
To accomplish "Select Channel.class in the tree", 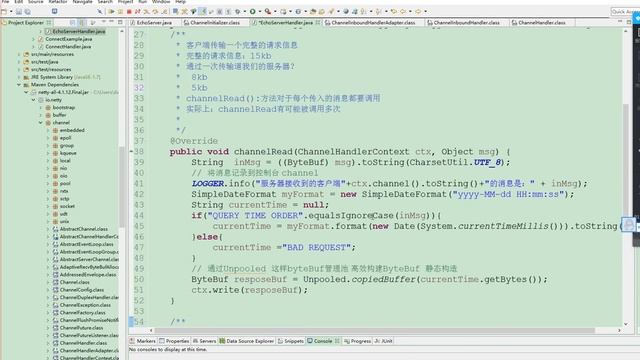I will [74, 282].
